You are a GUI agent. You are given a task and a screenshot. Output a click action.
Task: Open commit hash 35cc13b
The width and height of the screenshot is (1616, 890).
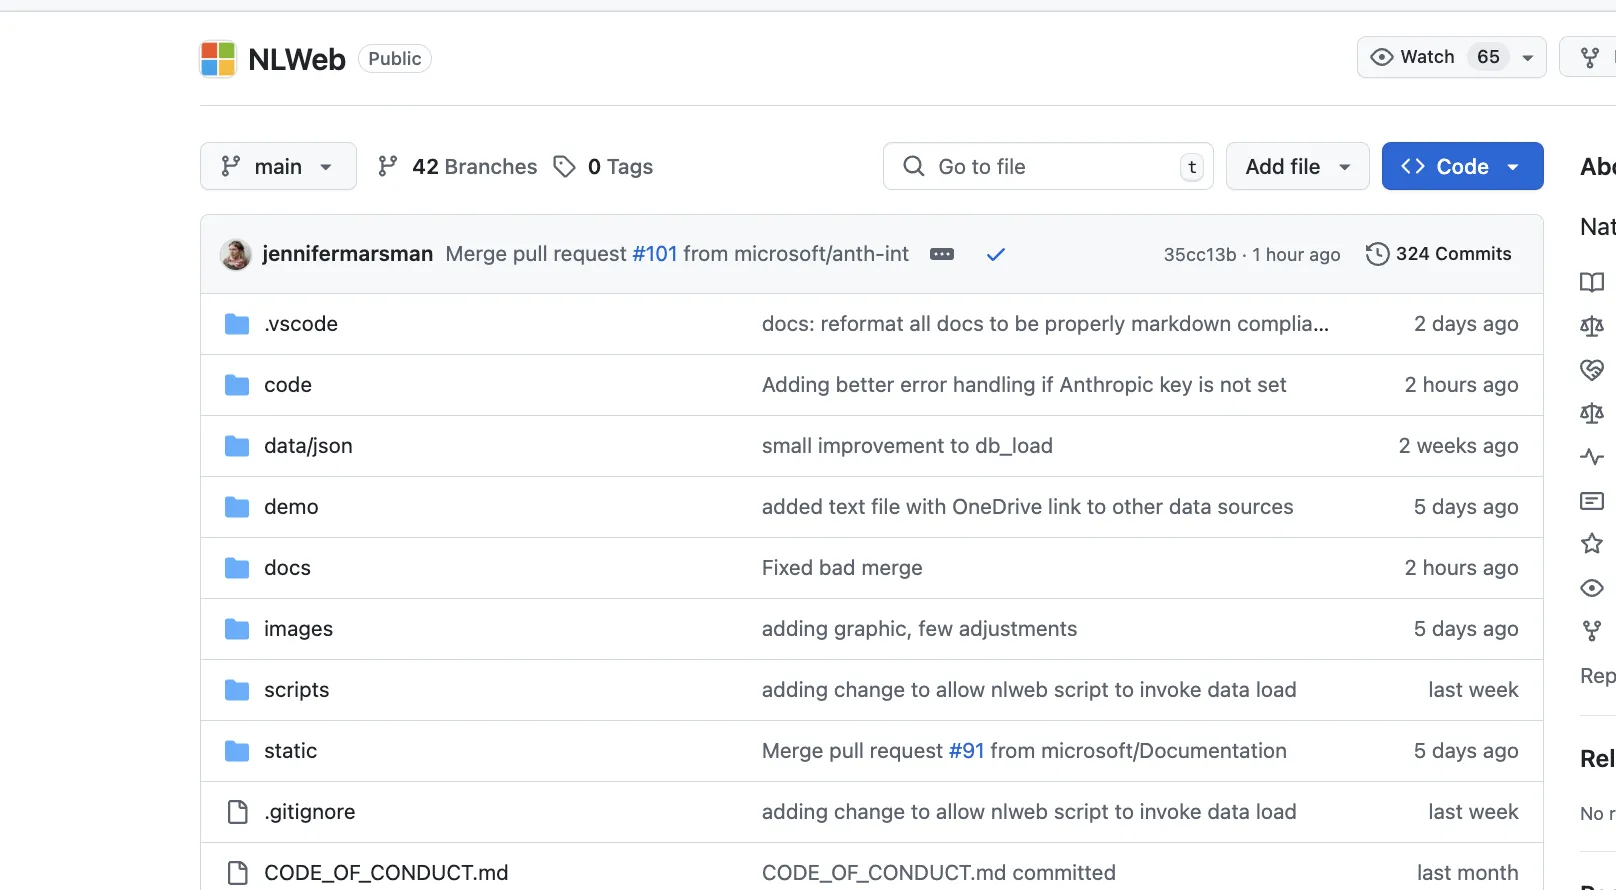pos(1199,254)
